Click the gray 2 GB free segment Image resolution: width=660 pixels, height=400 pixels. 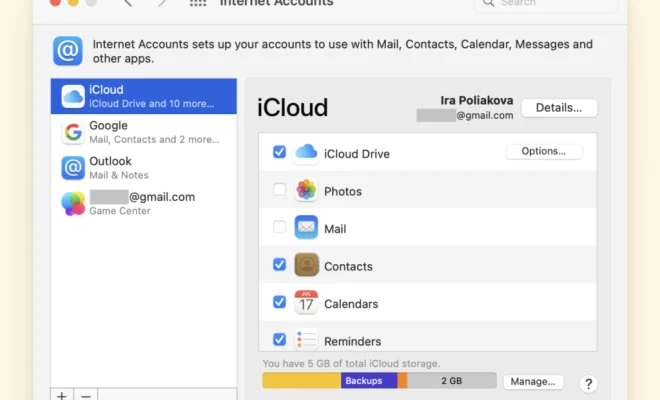452,381
